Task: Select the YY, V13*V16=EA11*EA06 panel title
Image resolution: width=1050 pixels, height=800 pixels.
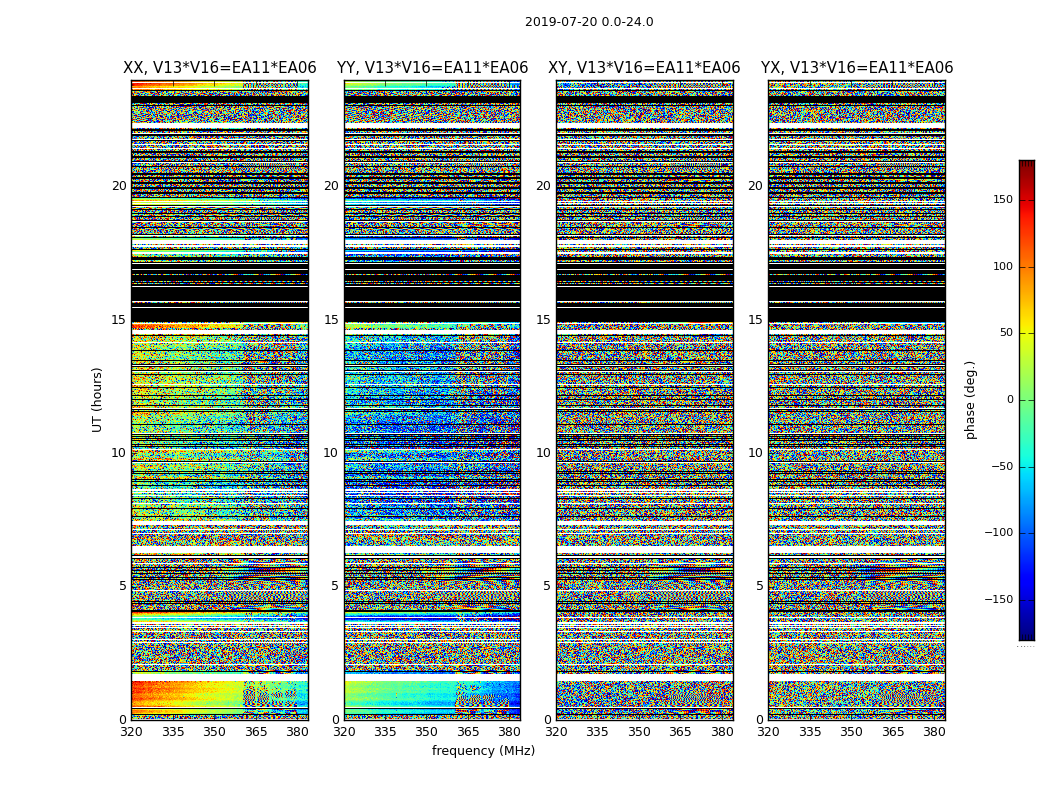Action: click(433, 68)
